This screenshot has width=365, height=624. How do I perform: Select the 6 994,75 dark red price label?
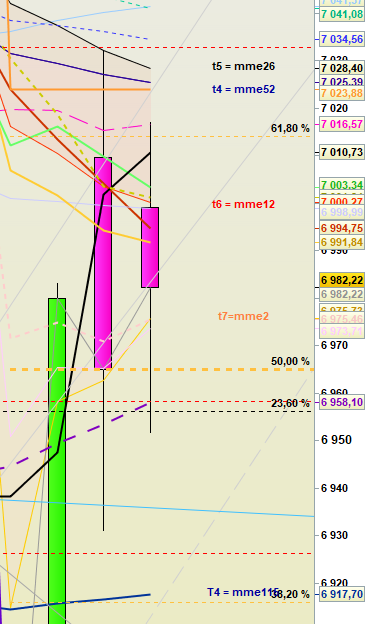pyautogui.click(x=342, y=228)
